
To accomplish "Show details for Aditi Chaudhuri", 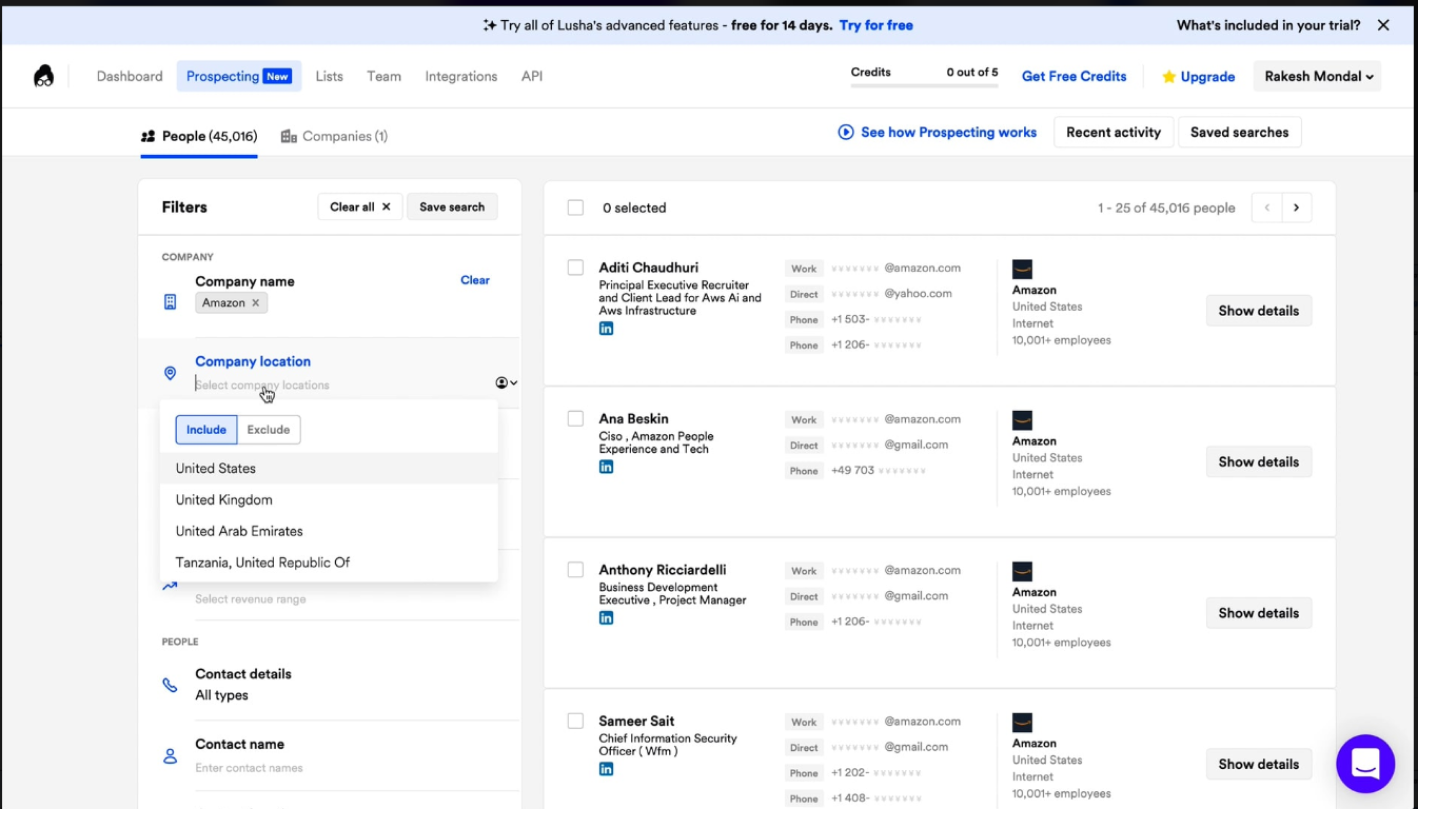I will coord(1259,311).
